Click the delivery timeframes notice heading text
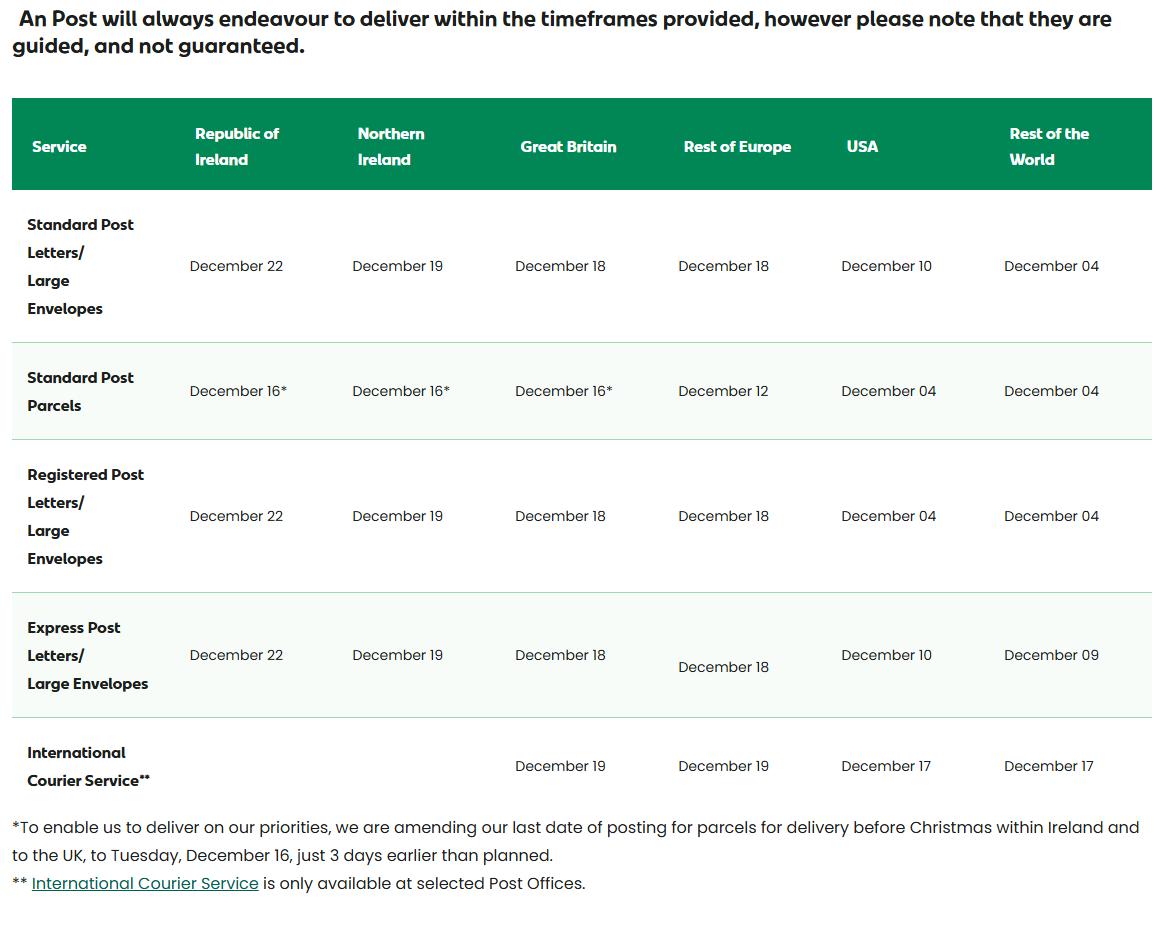This screenshot has height=926, width=1166. (565, 33)
